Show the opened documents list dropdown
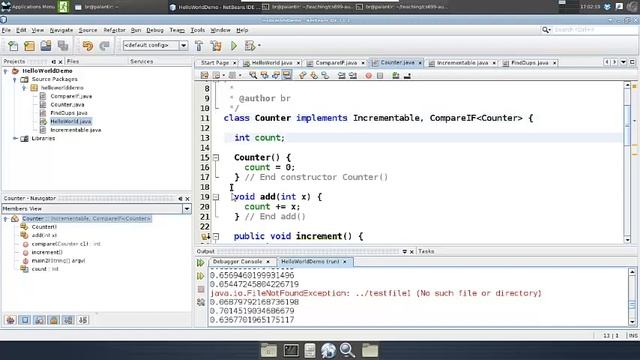This screenshot has width=640, height=360. click(623, 62)
